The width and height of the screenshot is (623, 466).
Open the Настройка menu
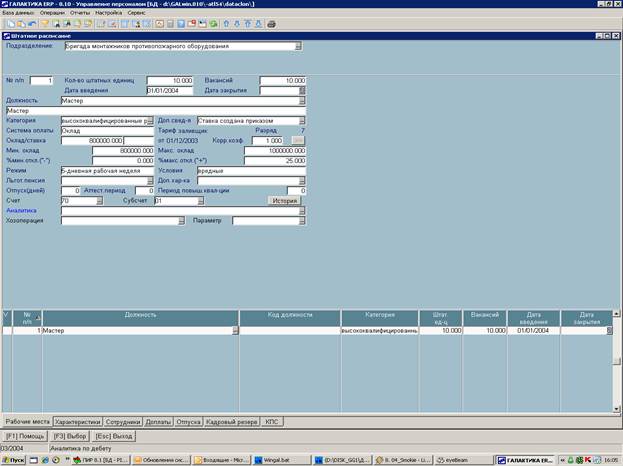[x=109, y=11]
